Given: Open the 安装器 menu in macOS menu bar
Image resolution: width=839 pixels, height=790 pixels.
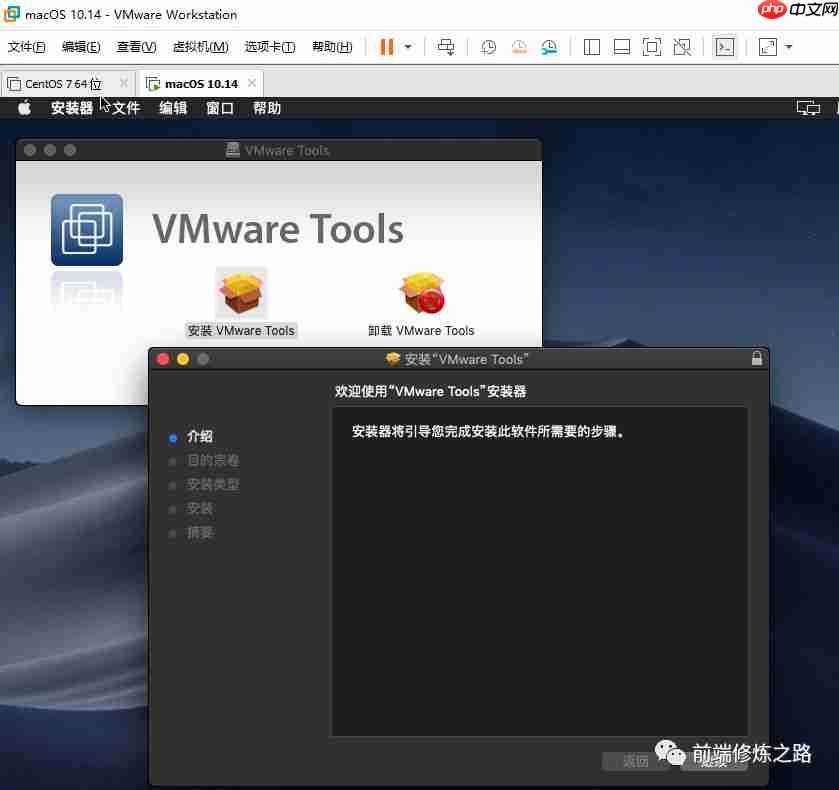Looking at the screenshot, I should coord(72,108).
